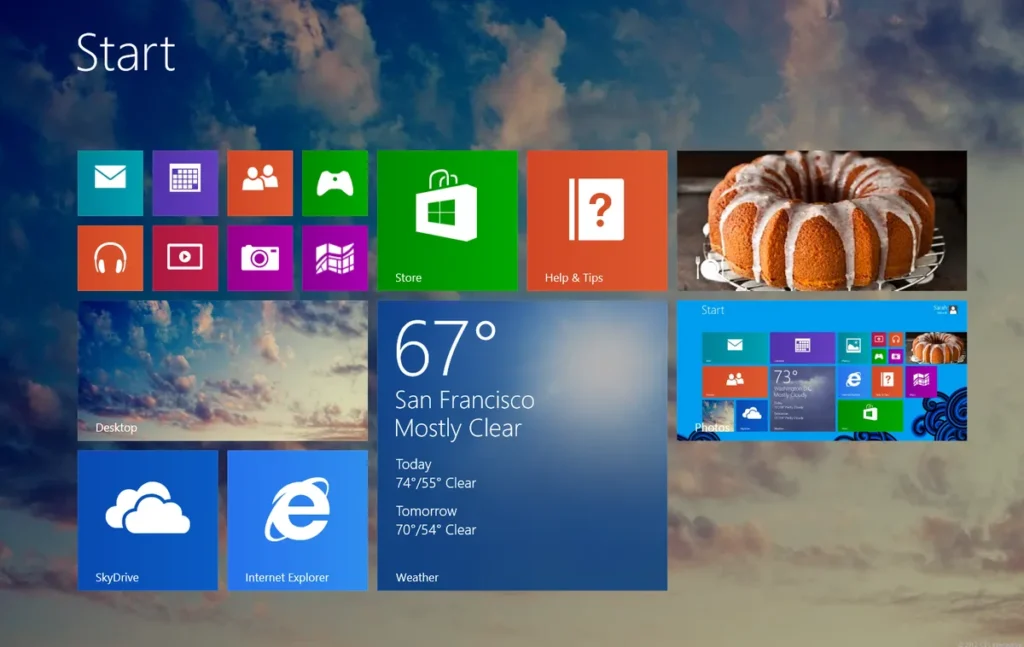Click the 67° temperature reading
The width and height of the screenshot is (1024, 647).
(x=445, y=349)
